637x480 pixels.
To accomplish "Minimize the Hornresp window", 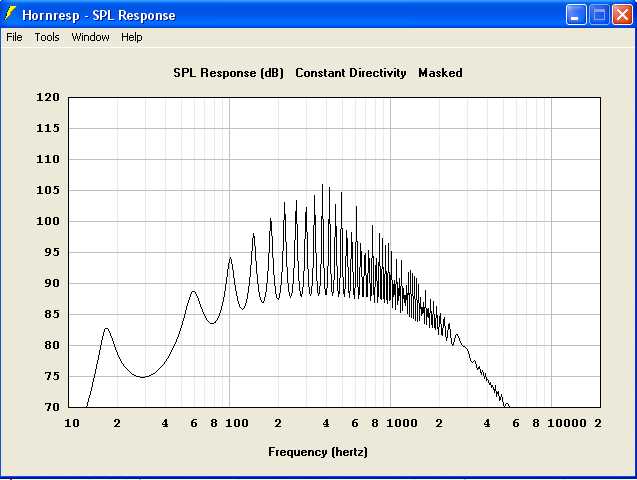I will (576, 15).
